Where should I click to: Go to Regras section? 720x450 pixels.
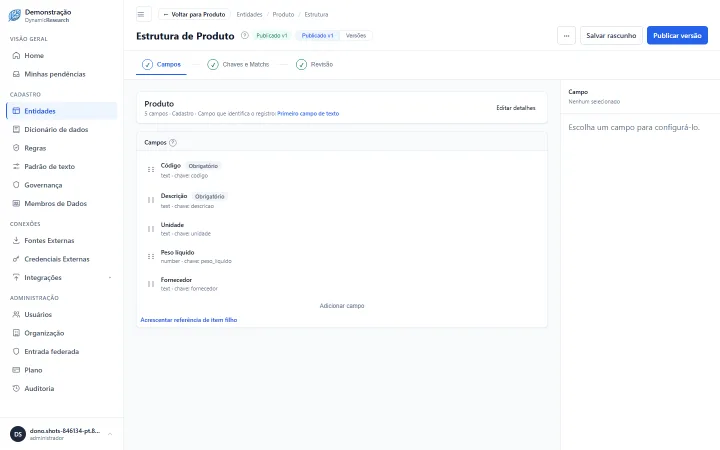point(62,148)
